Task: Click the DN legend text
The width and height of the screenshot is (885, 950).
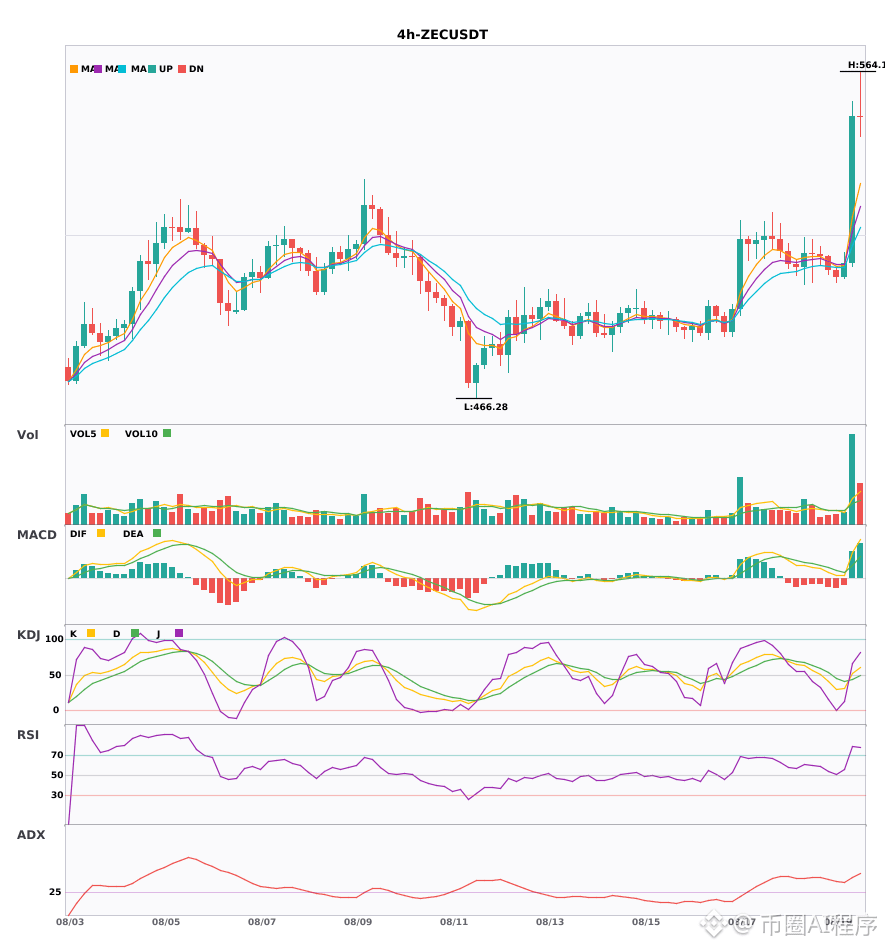Action: pos(196,69)
